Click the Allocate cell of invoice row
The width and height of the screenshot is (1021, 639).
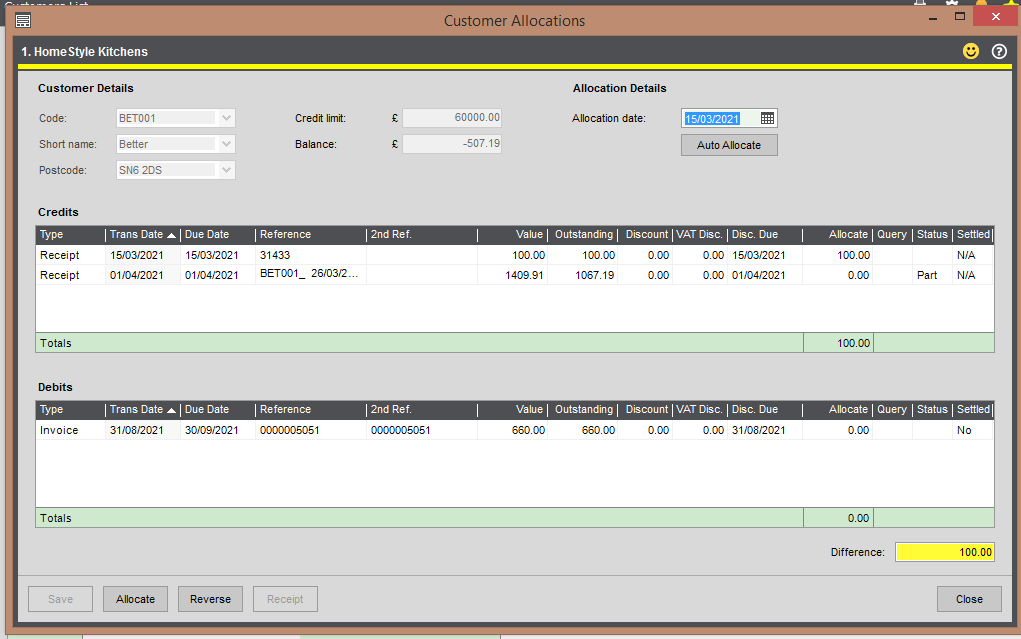(x=837, y=430)
